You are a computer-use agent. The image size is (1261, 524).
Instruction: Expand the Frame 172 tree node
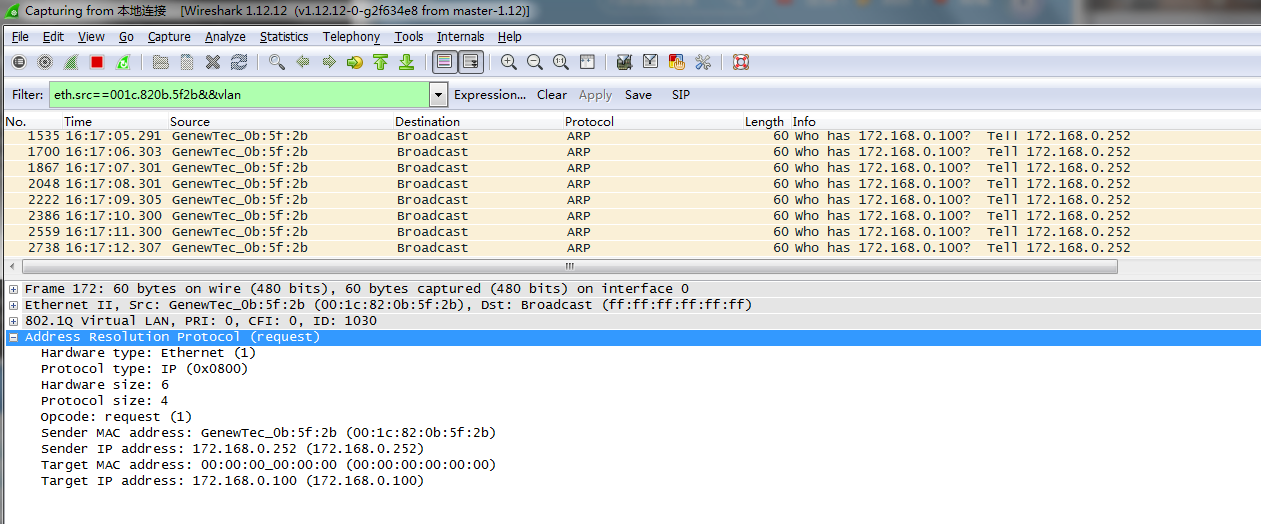click(13, 289)
